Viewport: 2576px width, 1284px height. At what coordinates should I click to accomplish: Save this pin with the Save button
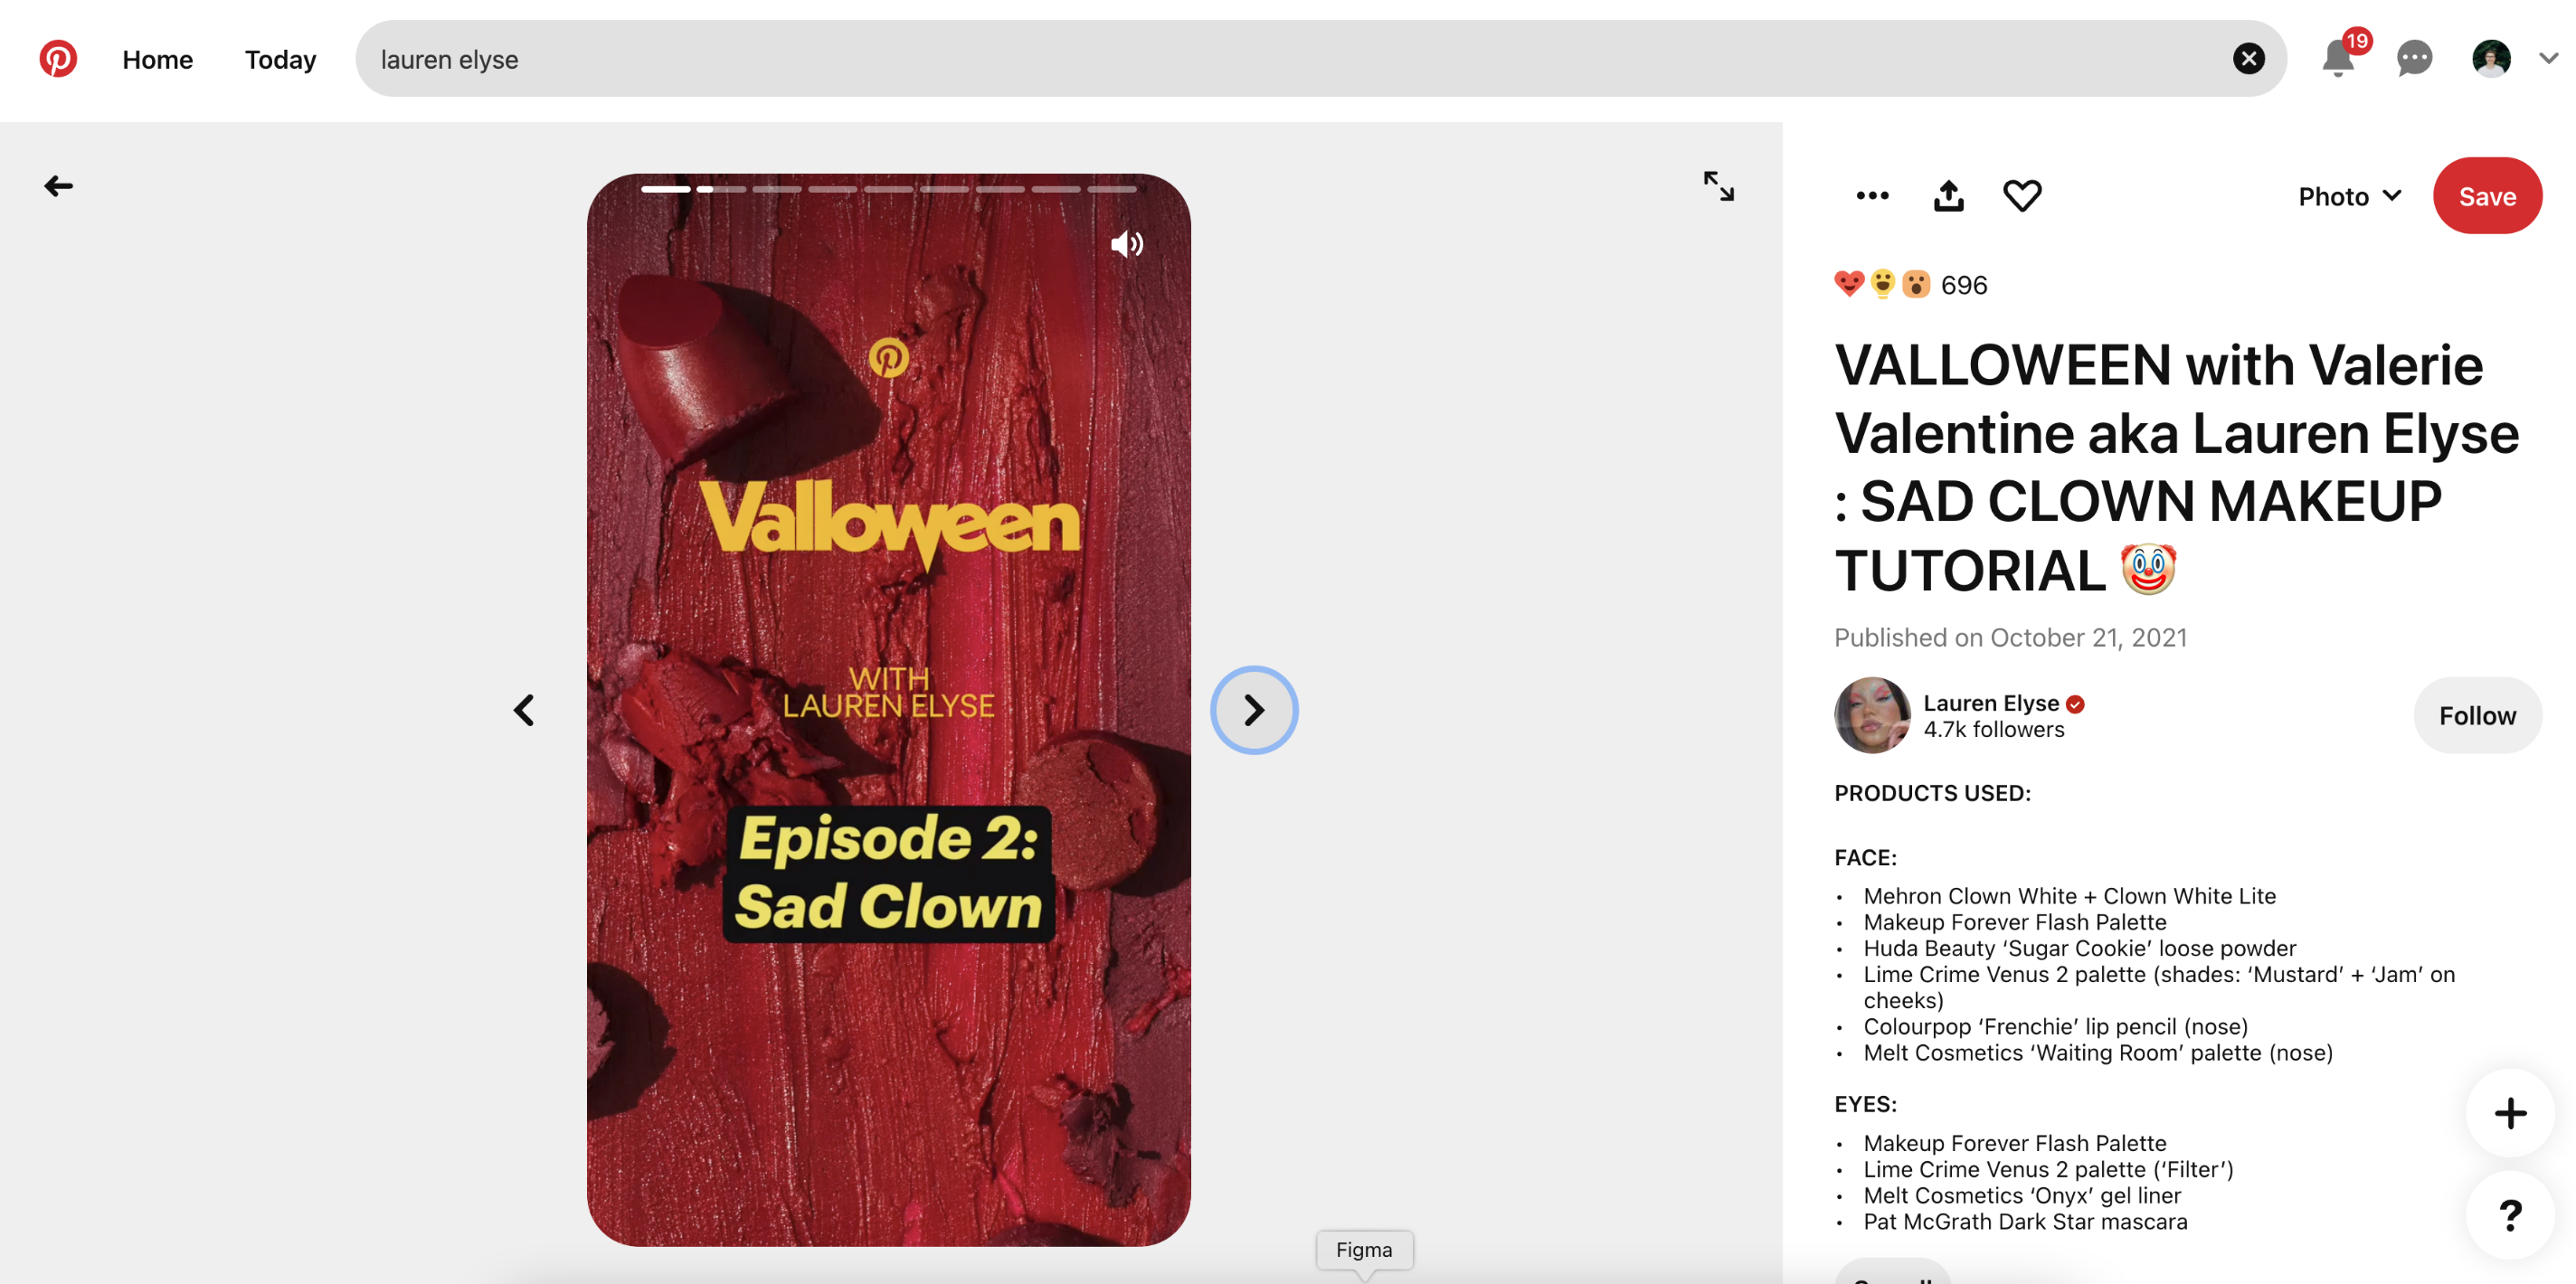pos(2487,196)
